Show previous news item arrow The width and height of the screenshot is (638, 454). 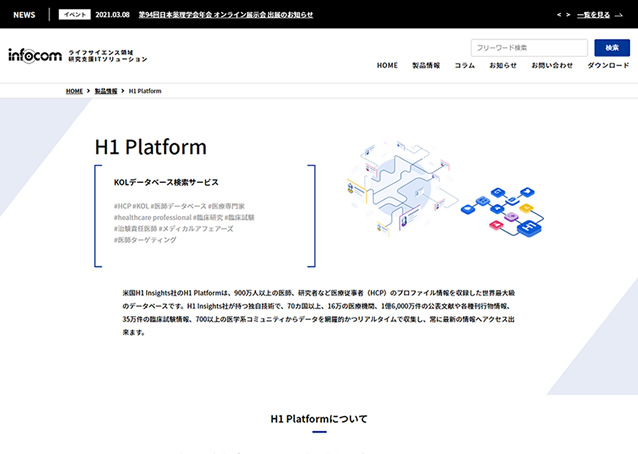tap(559, 15)
